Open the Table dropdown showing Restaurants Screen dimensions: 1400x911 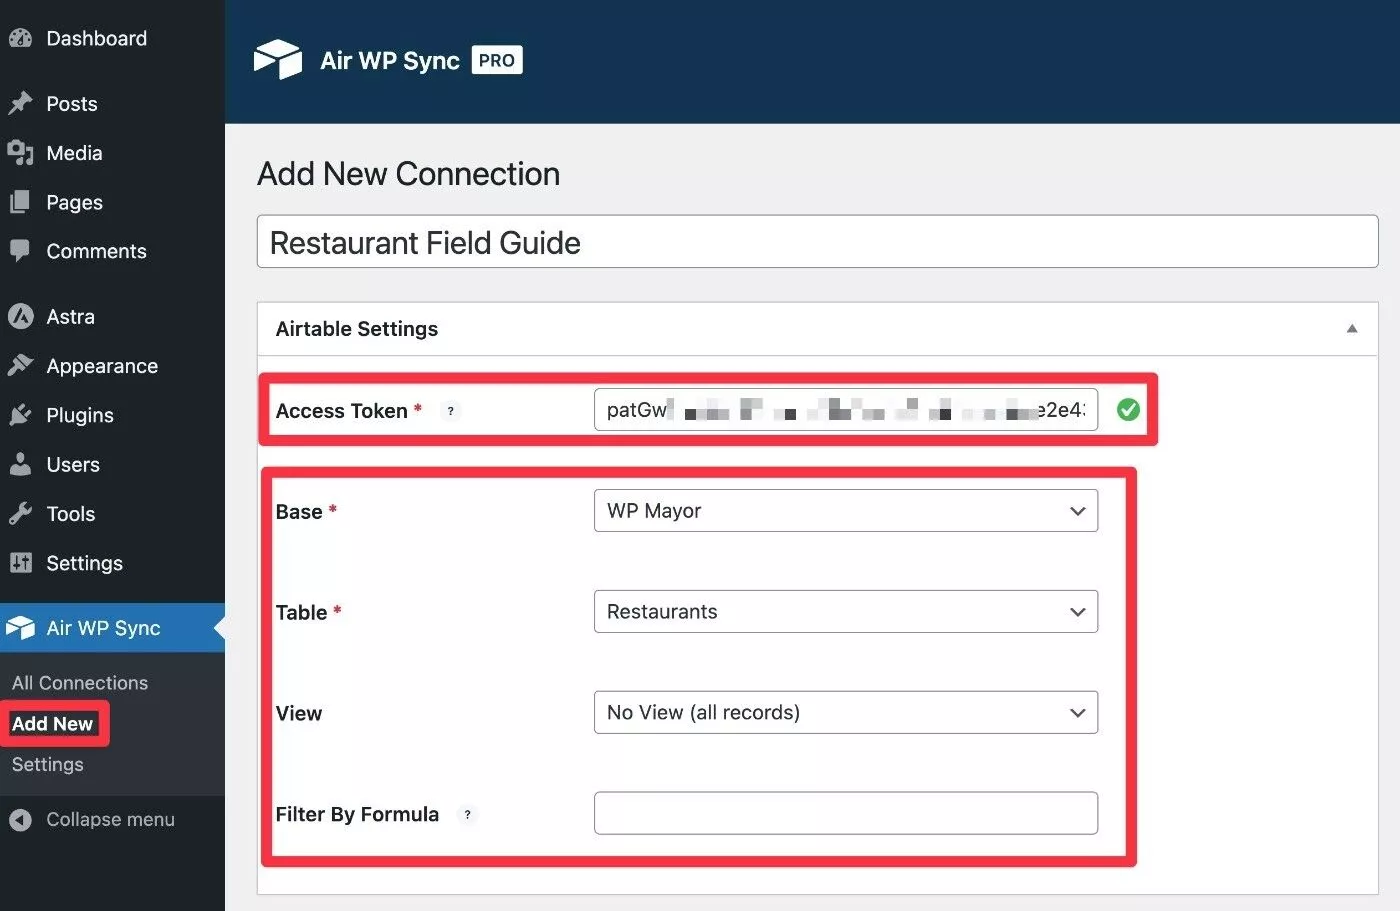click(x=846, y=612)
